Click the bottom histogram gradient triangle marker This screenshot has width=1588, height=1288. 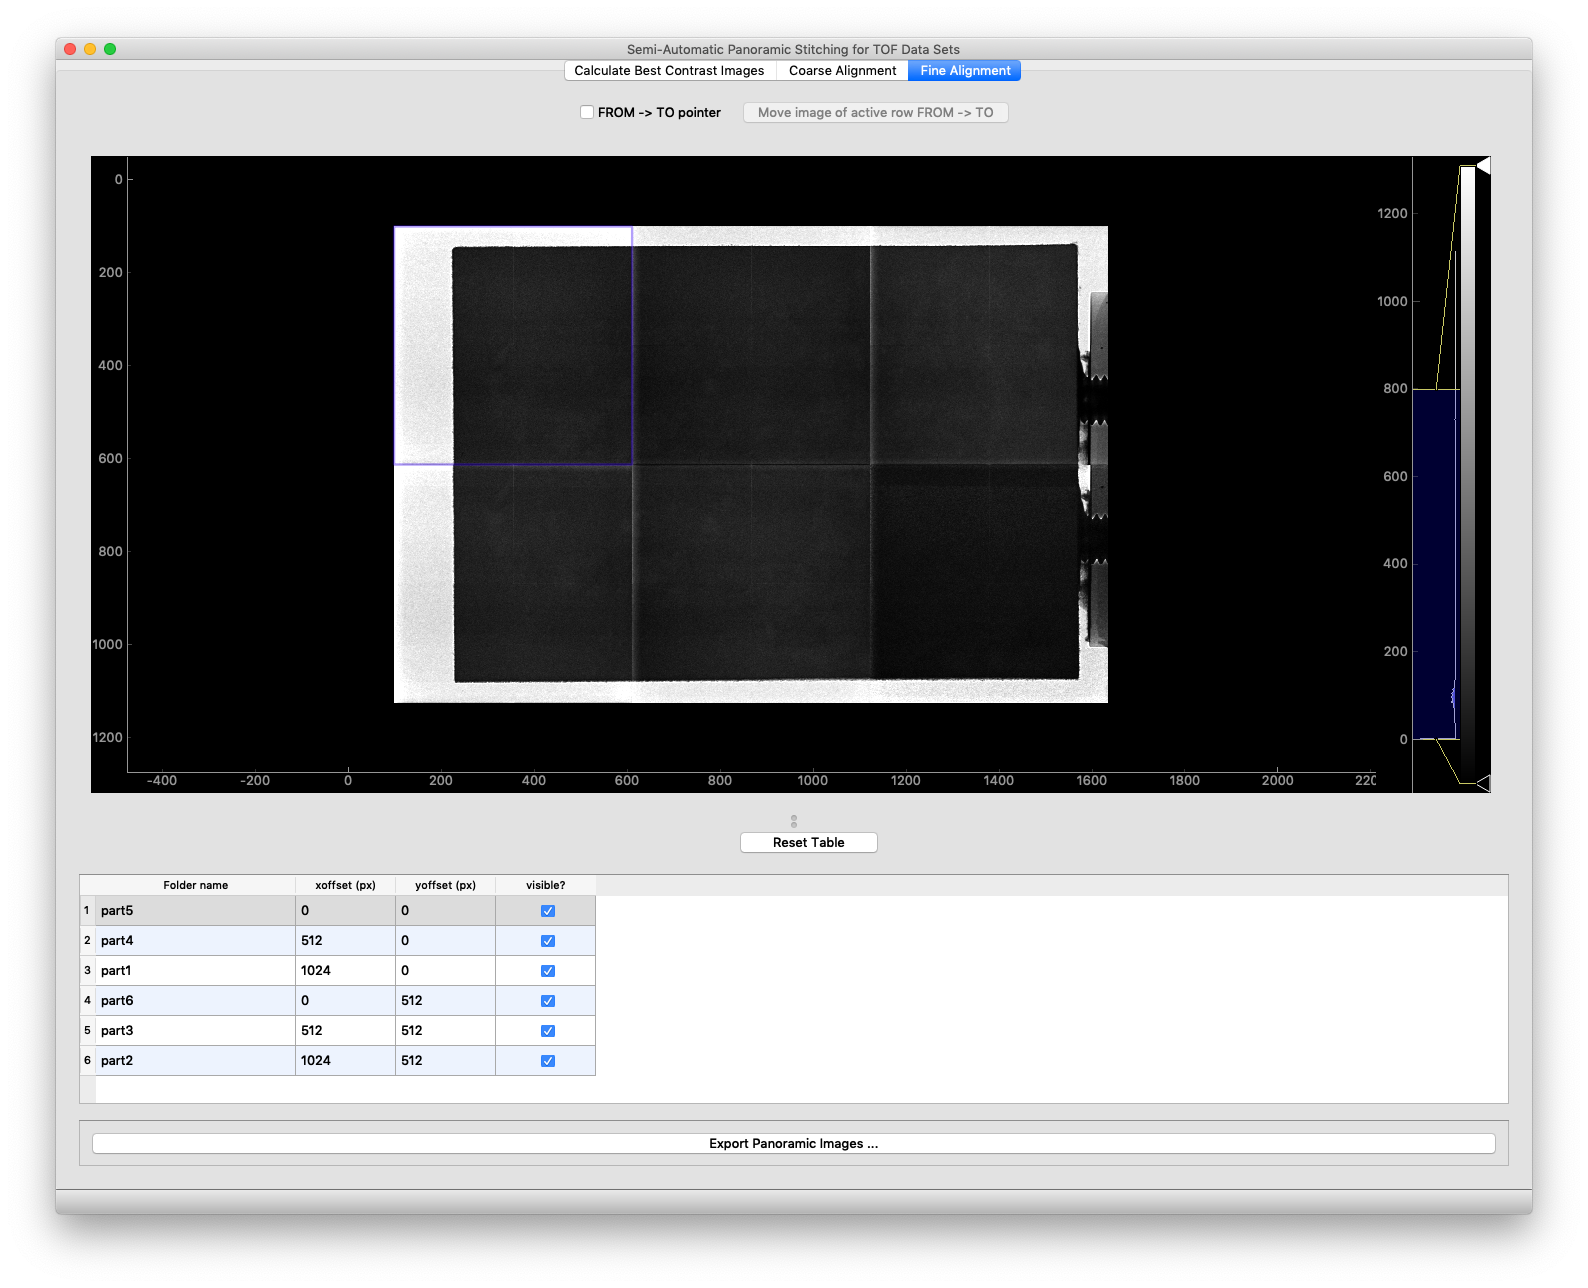coord(1484,783)
